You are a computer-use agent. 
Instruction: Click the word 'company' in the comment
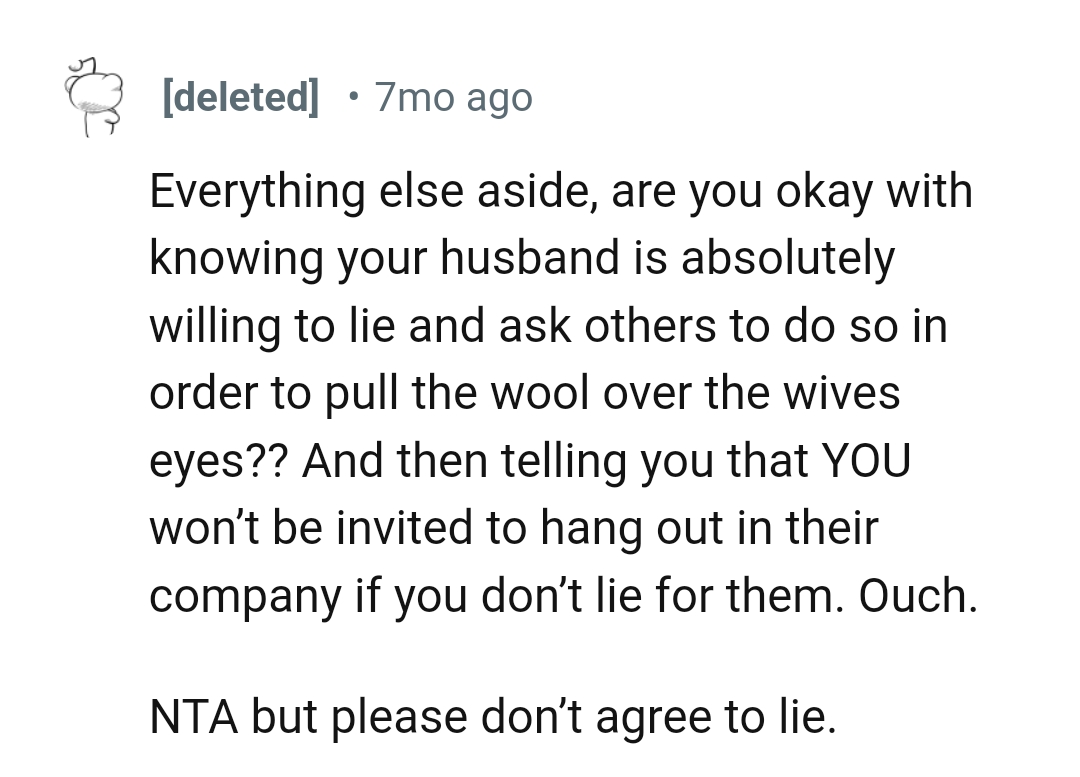(x=243, y=596)
